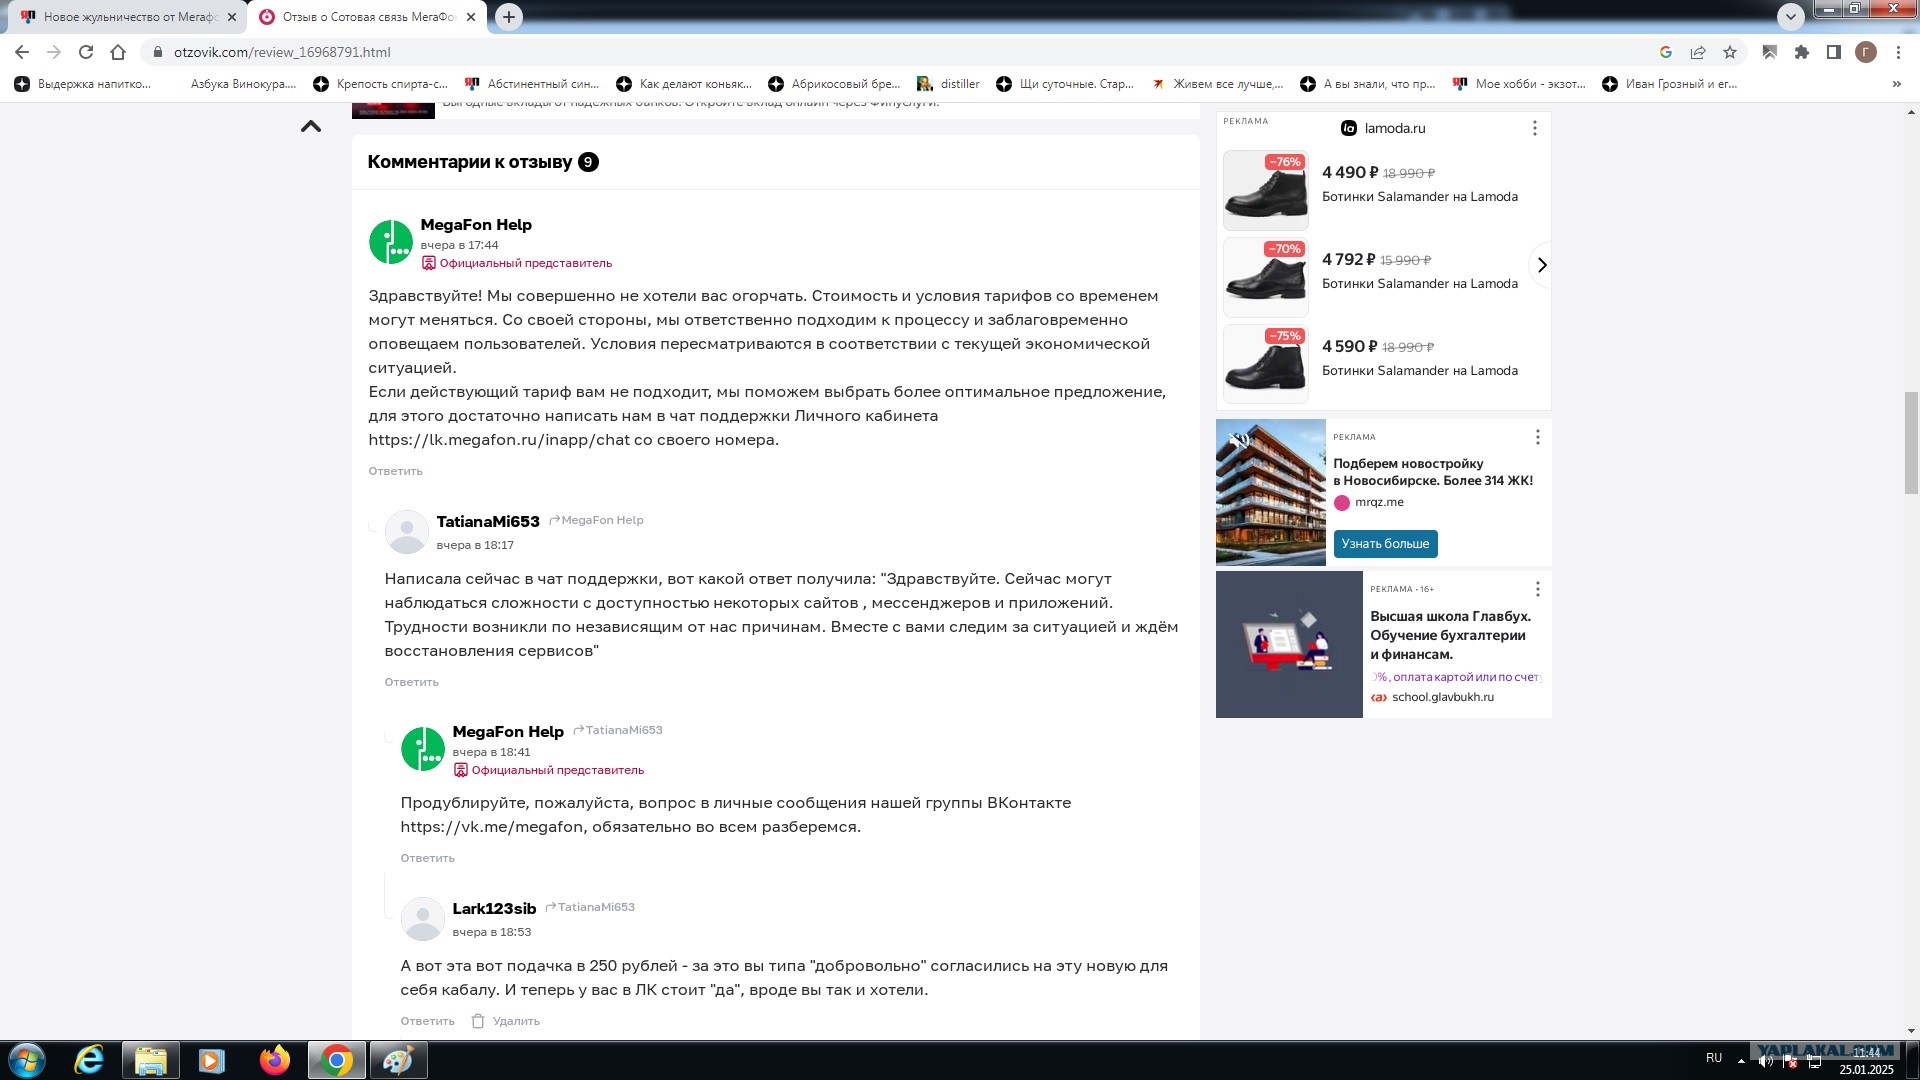Screen dimensions: 1920x1080
Task: Reply to the MegaFon Help 18:41 comment
Action: [427, 858]
